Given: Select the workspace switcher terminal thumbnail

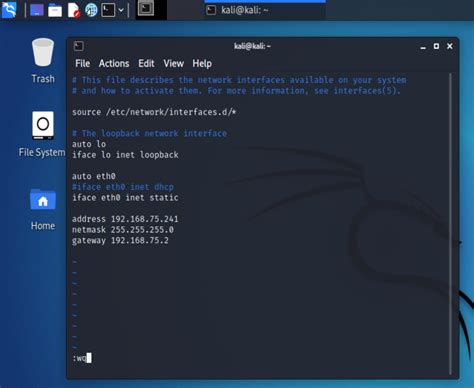Looking at the screenshot, I should point(146,9).
